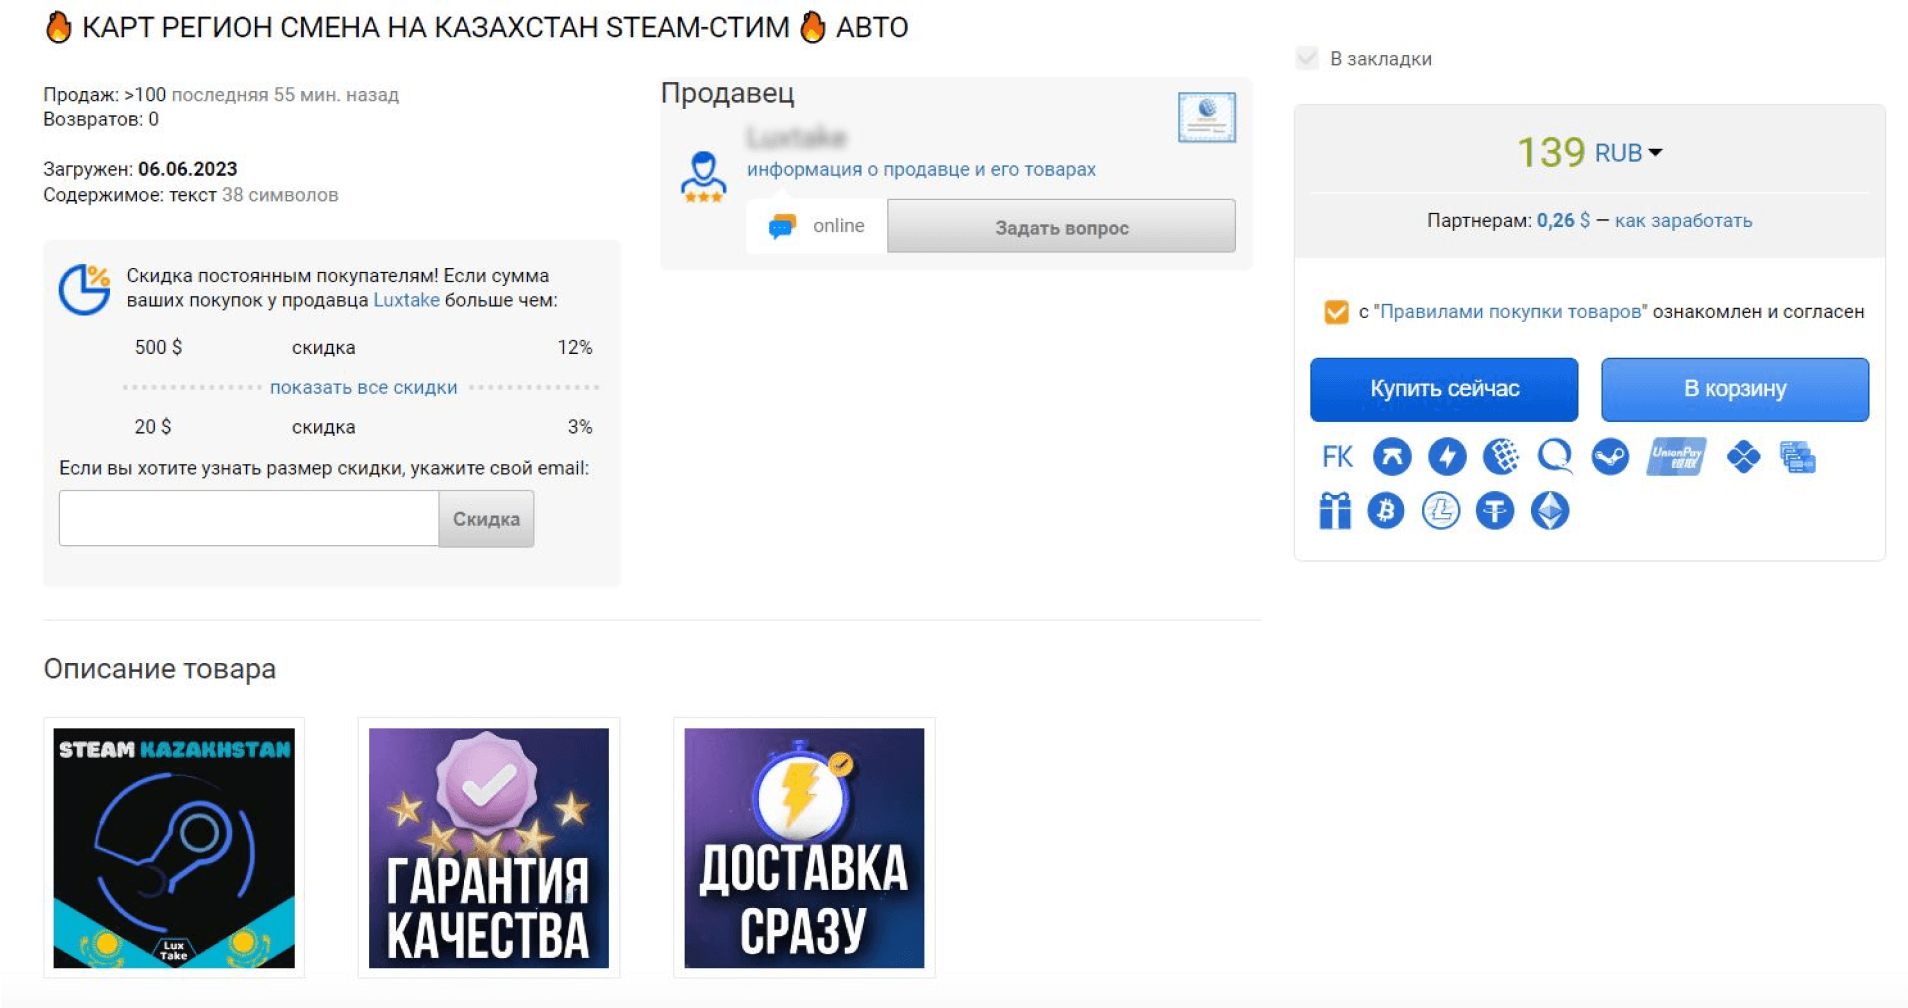The height and width of the screenshot is (1008, 1908).
Task: Open the Steam Kazakhstan product thumbnail
Action: coord(174,847)
